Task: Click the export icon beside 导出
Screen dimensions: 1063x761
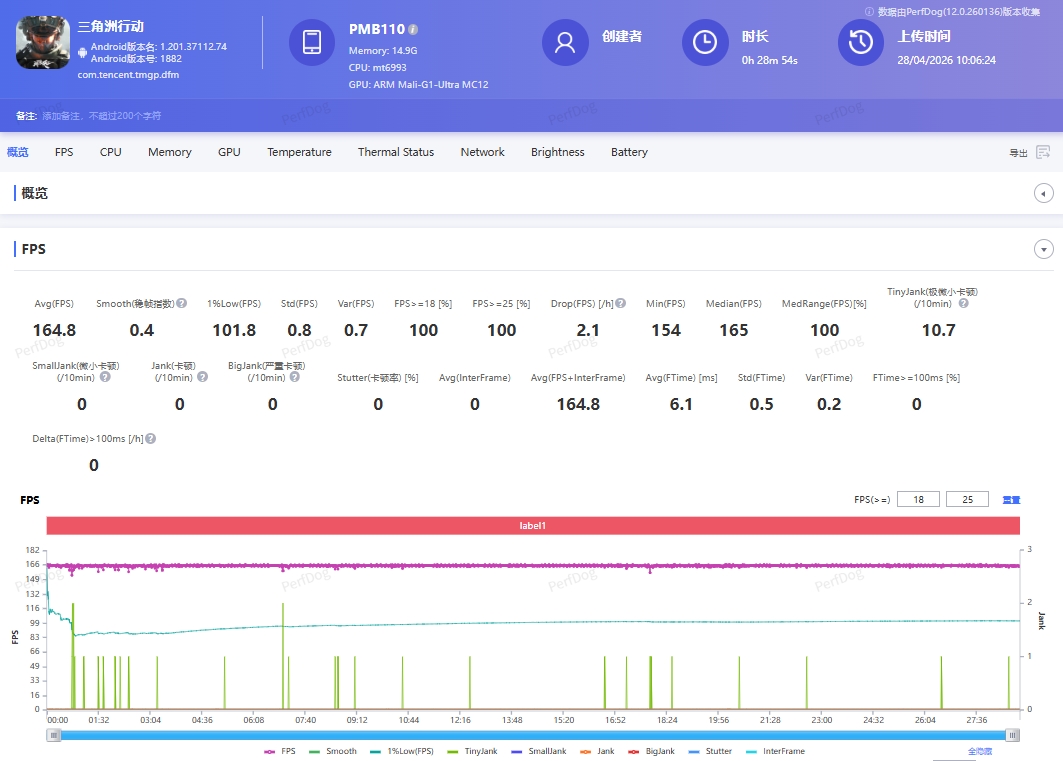Action: pyautogui.click(x=1043, y=153)
